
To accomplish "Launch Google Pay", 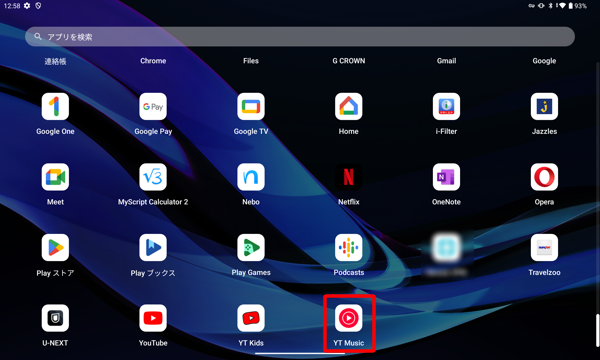I will point(153,106).
